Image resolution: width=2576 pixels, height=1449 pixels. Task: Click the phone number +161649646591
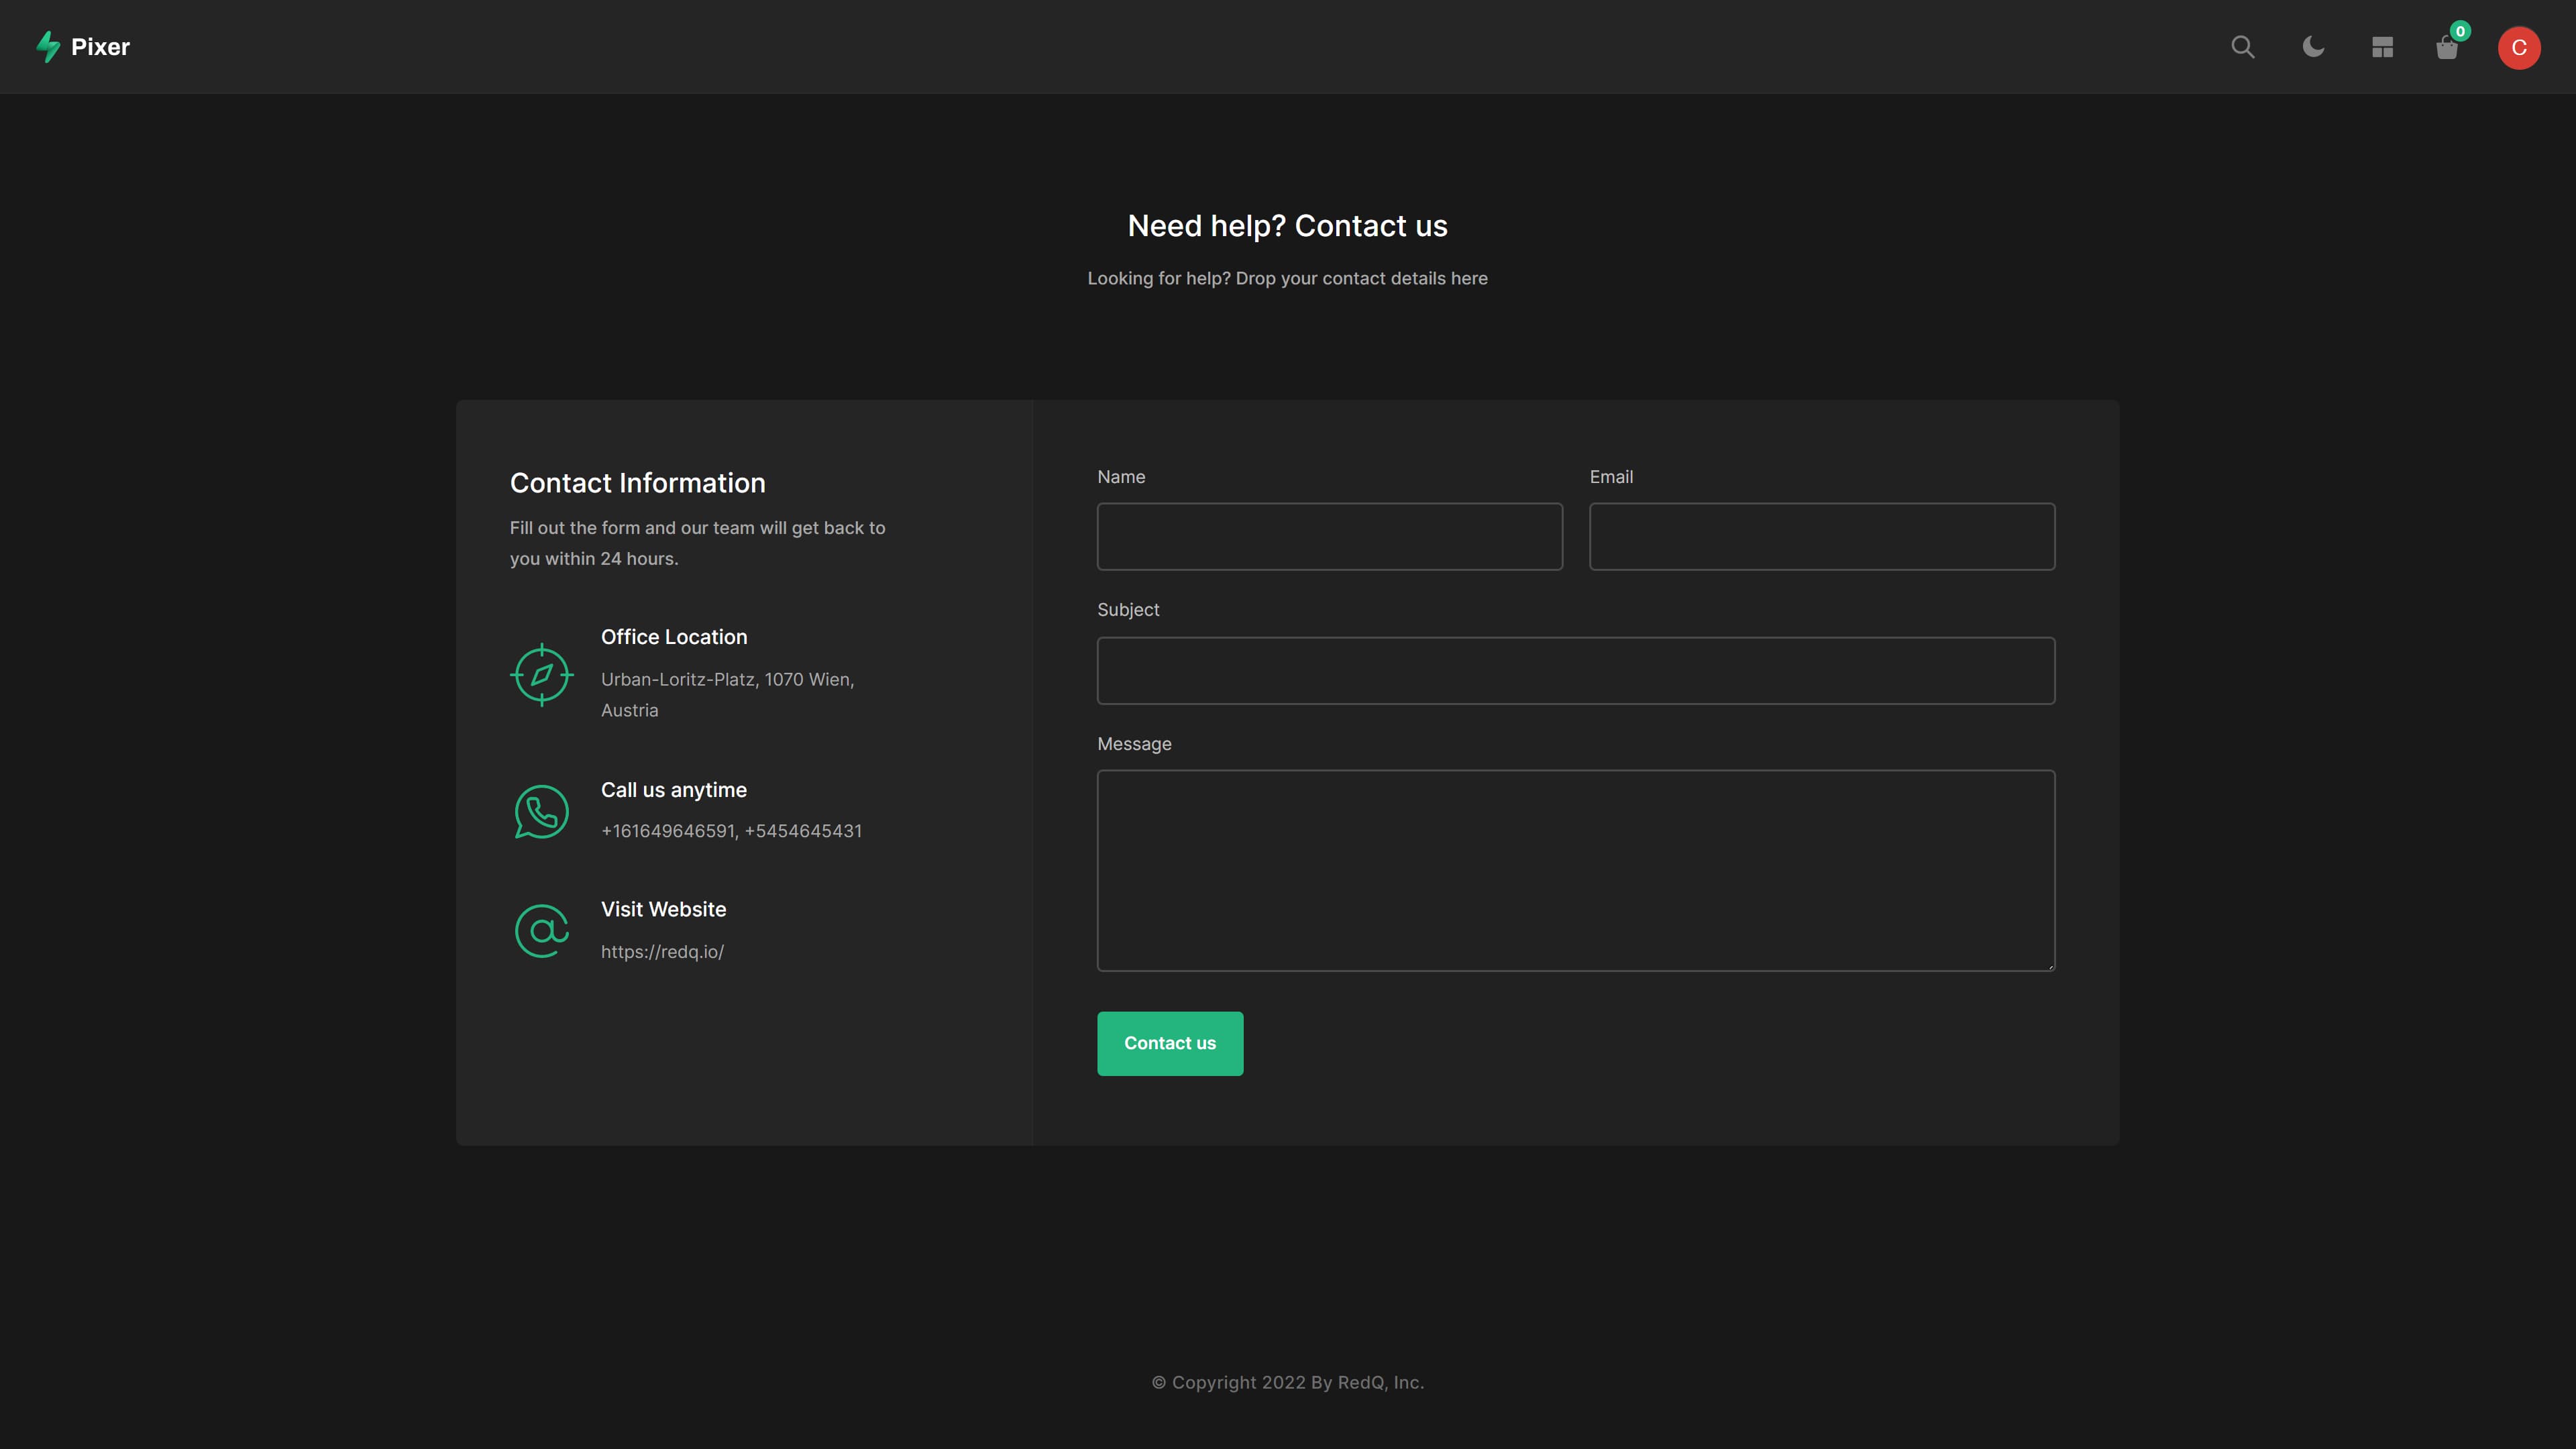(667, 830)
